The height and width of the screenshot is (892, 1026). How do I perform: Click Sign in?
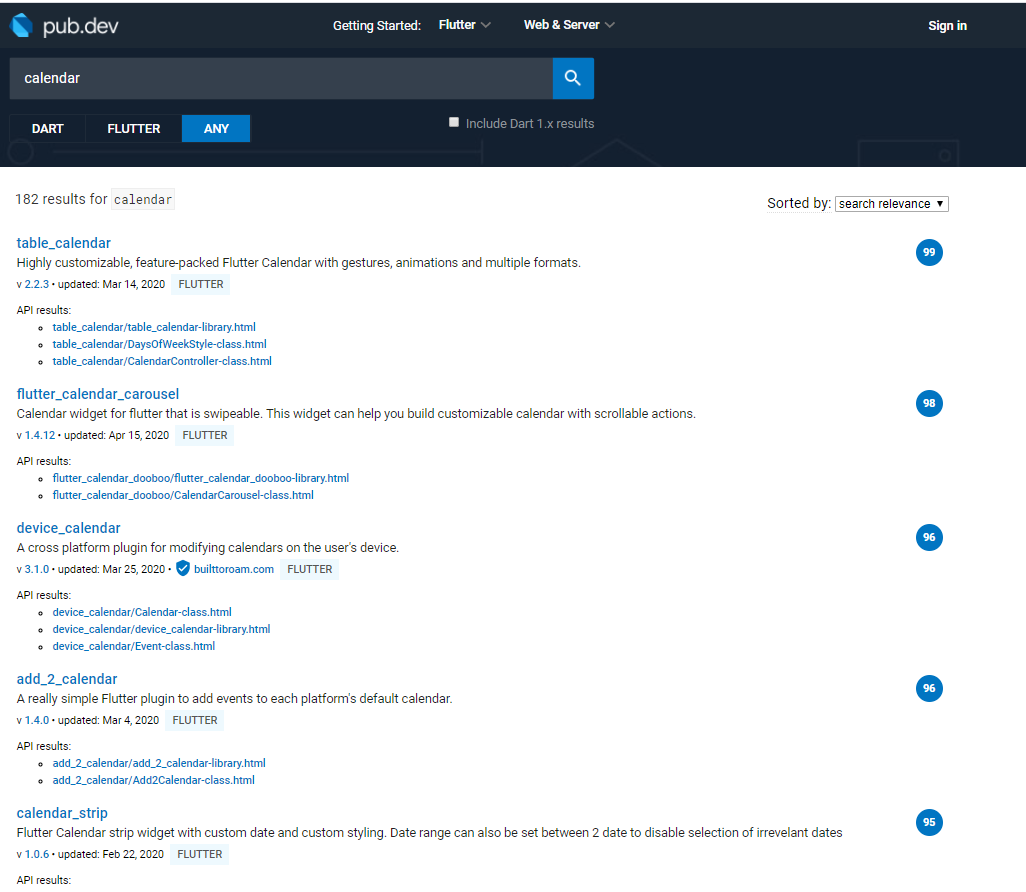pyautogui.click(x=947, y=26)
